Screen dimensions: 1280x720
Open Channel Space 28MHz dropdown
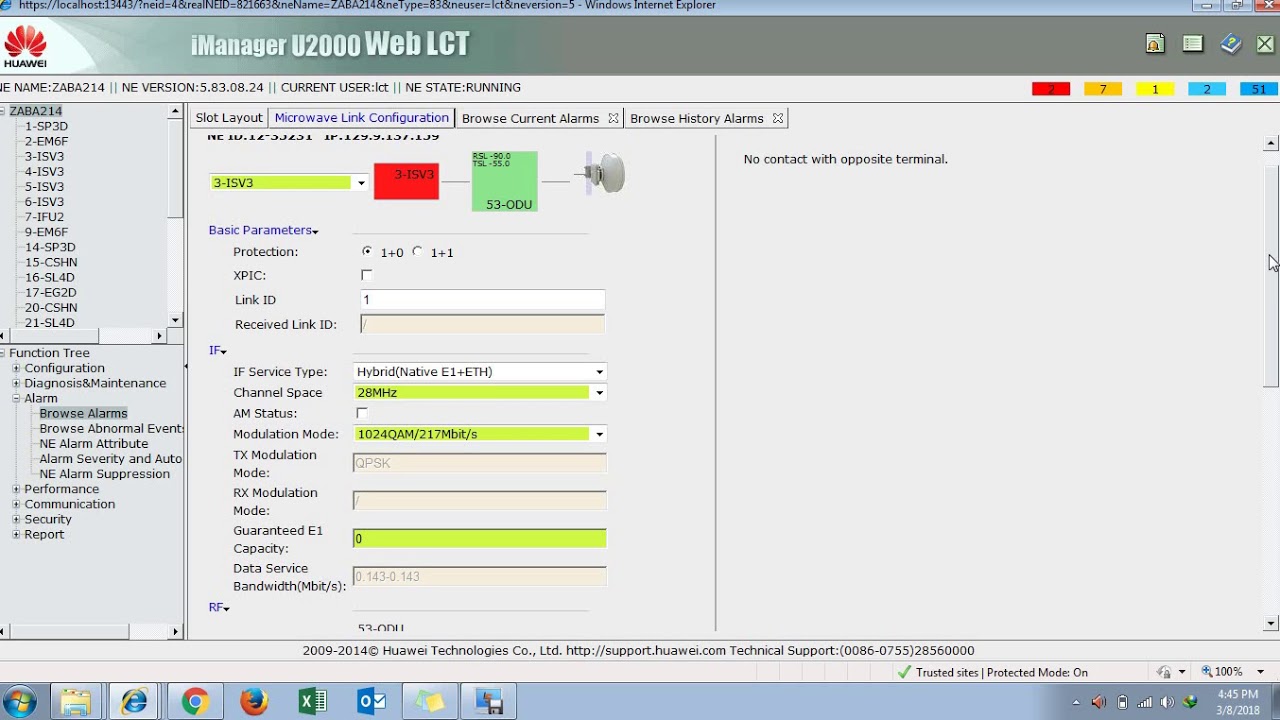pyautogui.click(x=599, y=393)
